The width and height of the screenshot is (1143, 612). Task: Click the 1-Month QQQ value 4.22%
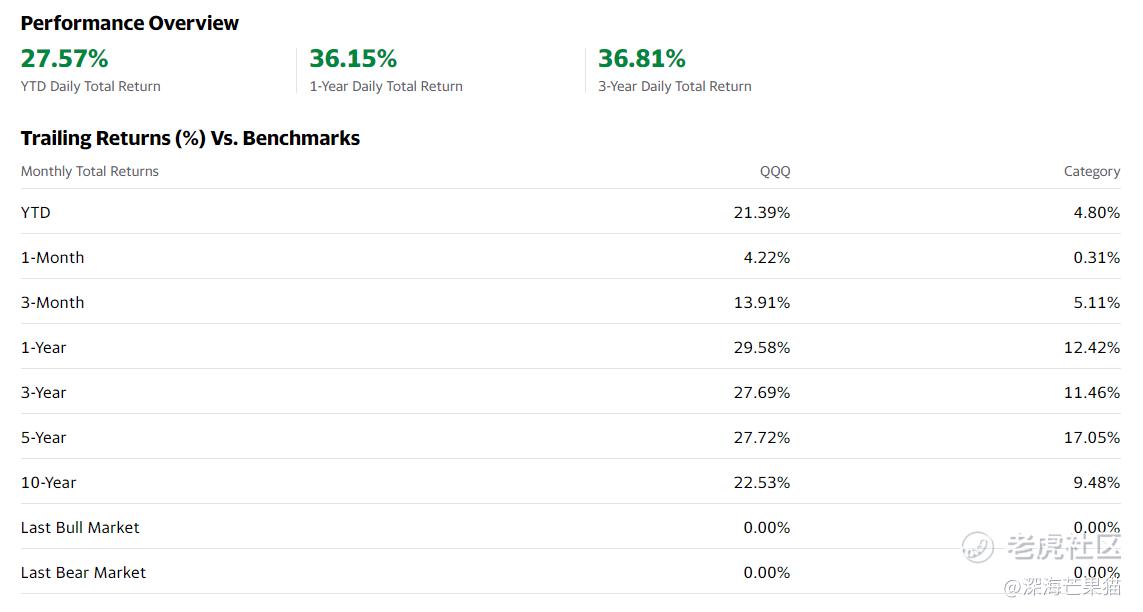pos(766,258)
